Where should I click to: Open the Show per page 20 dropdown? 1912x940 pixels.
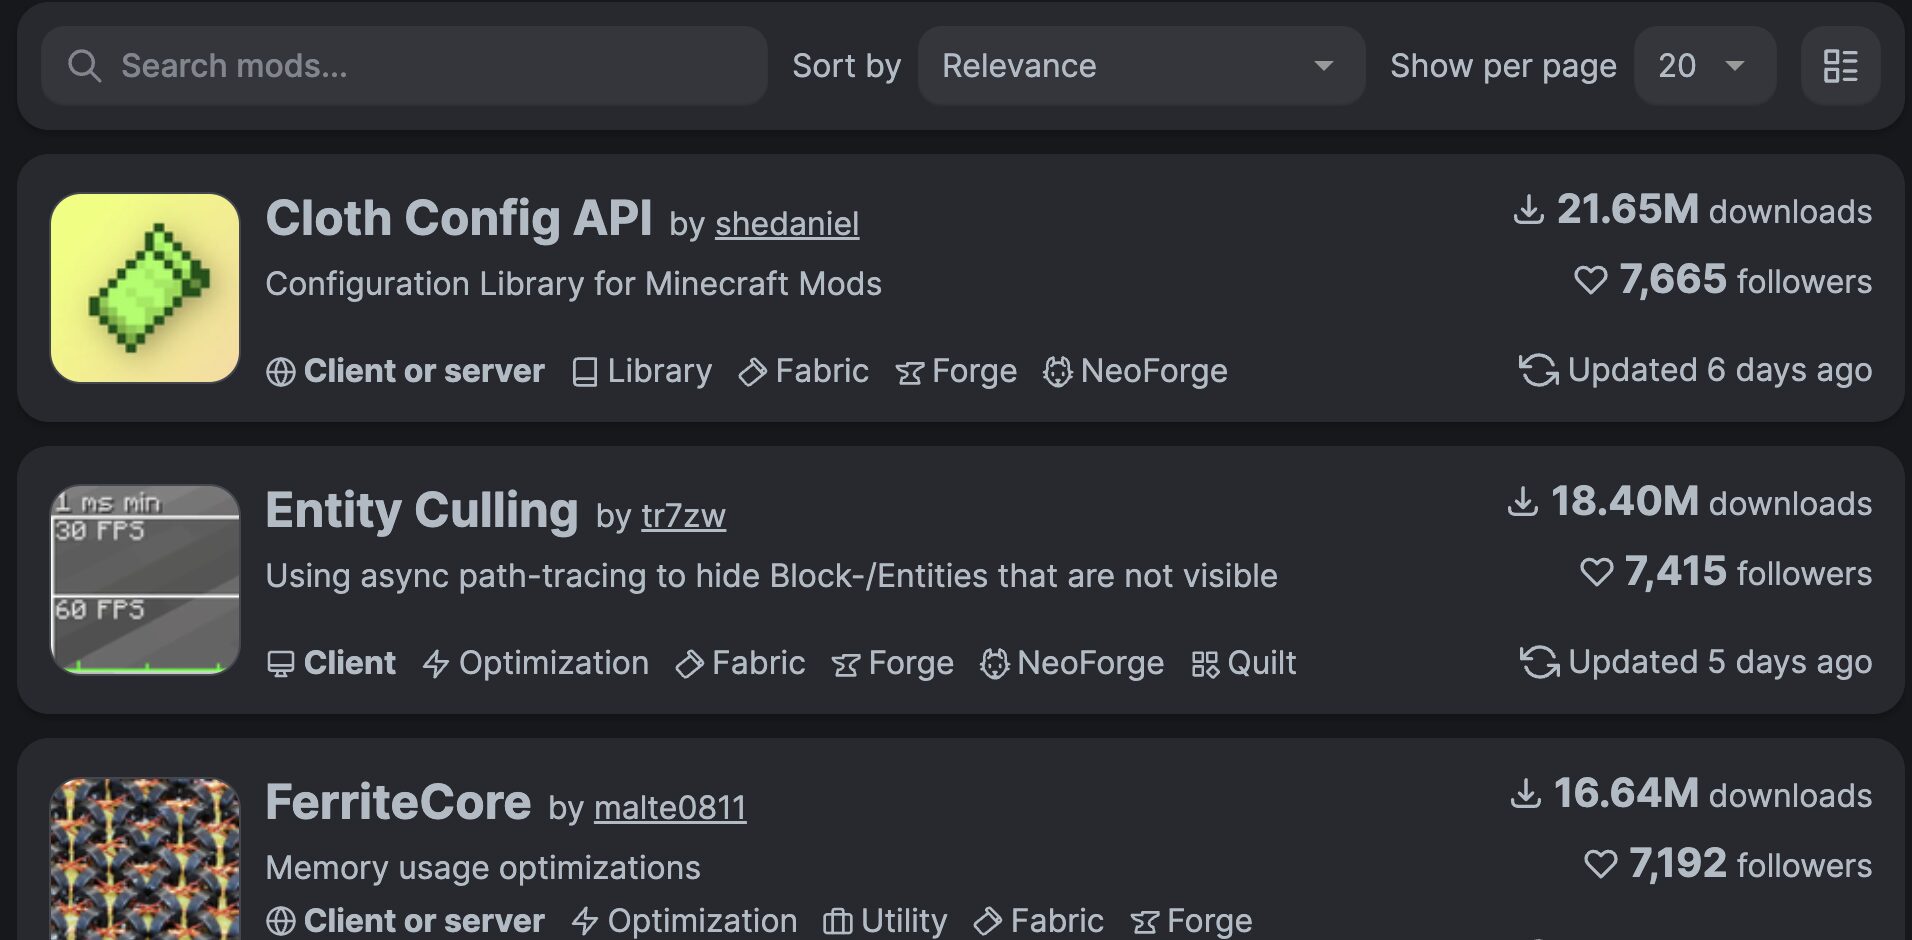1704,66
